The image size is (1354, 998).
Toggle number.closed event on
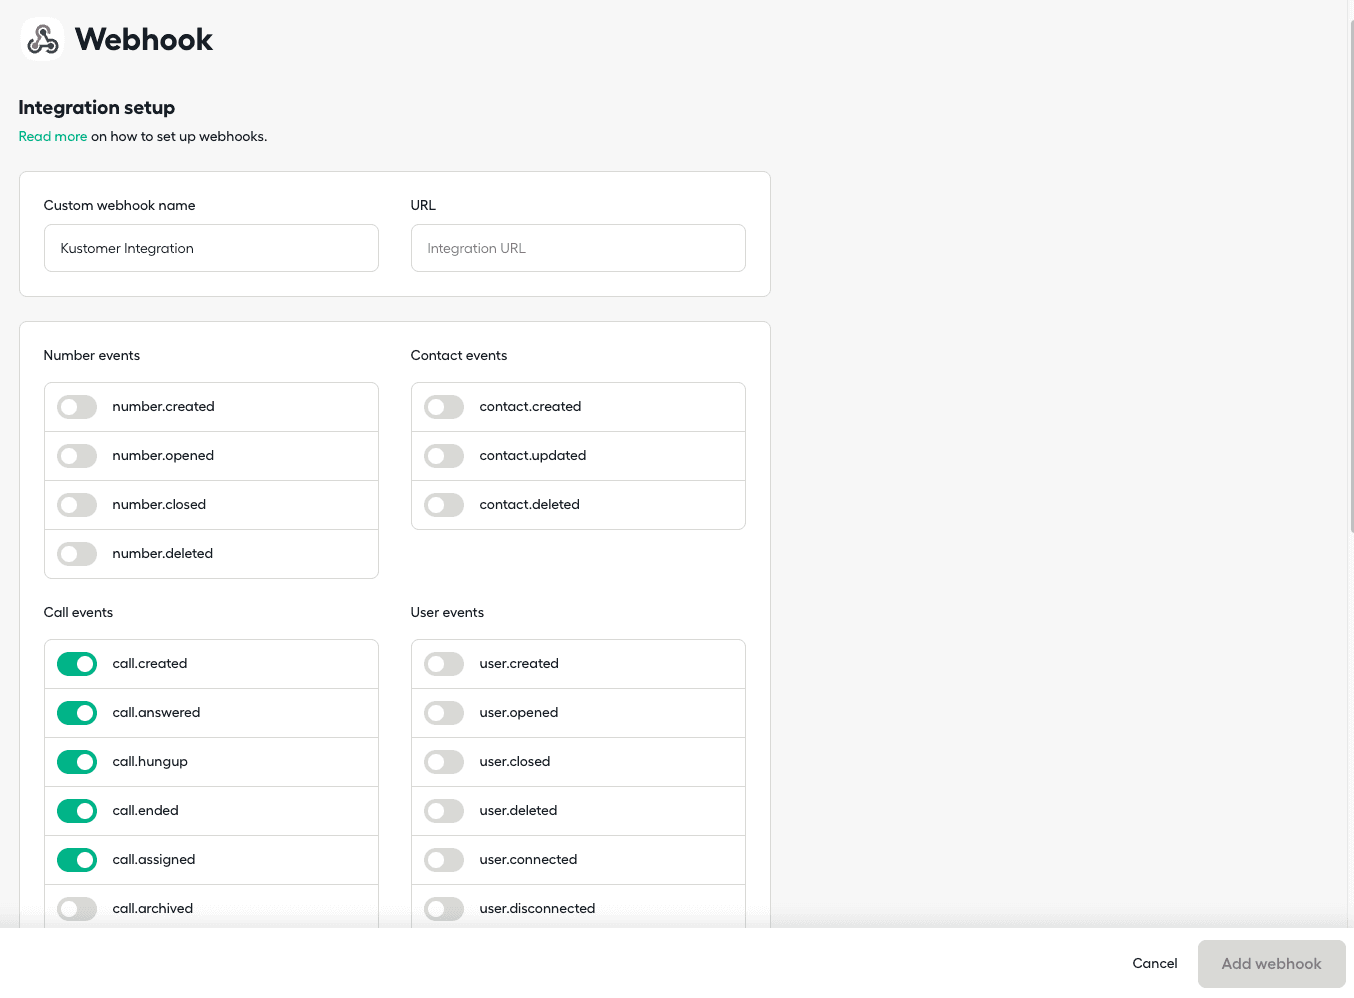pyautogui.click(x=77, y=505)
